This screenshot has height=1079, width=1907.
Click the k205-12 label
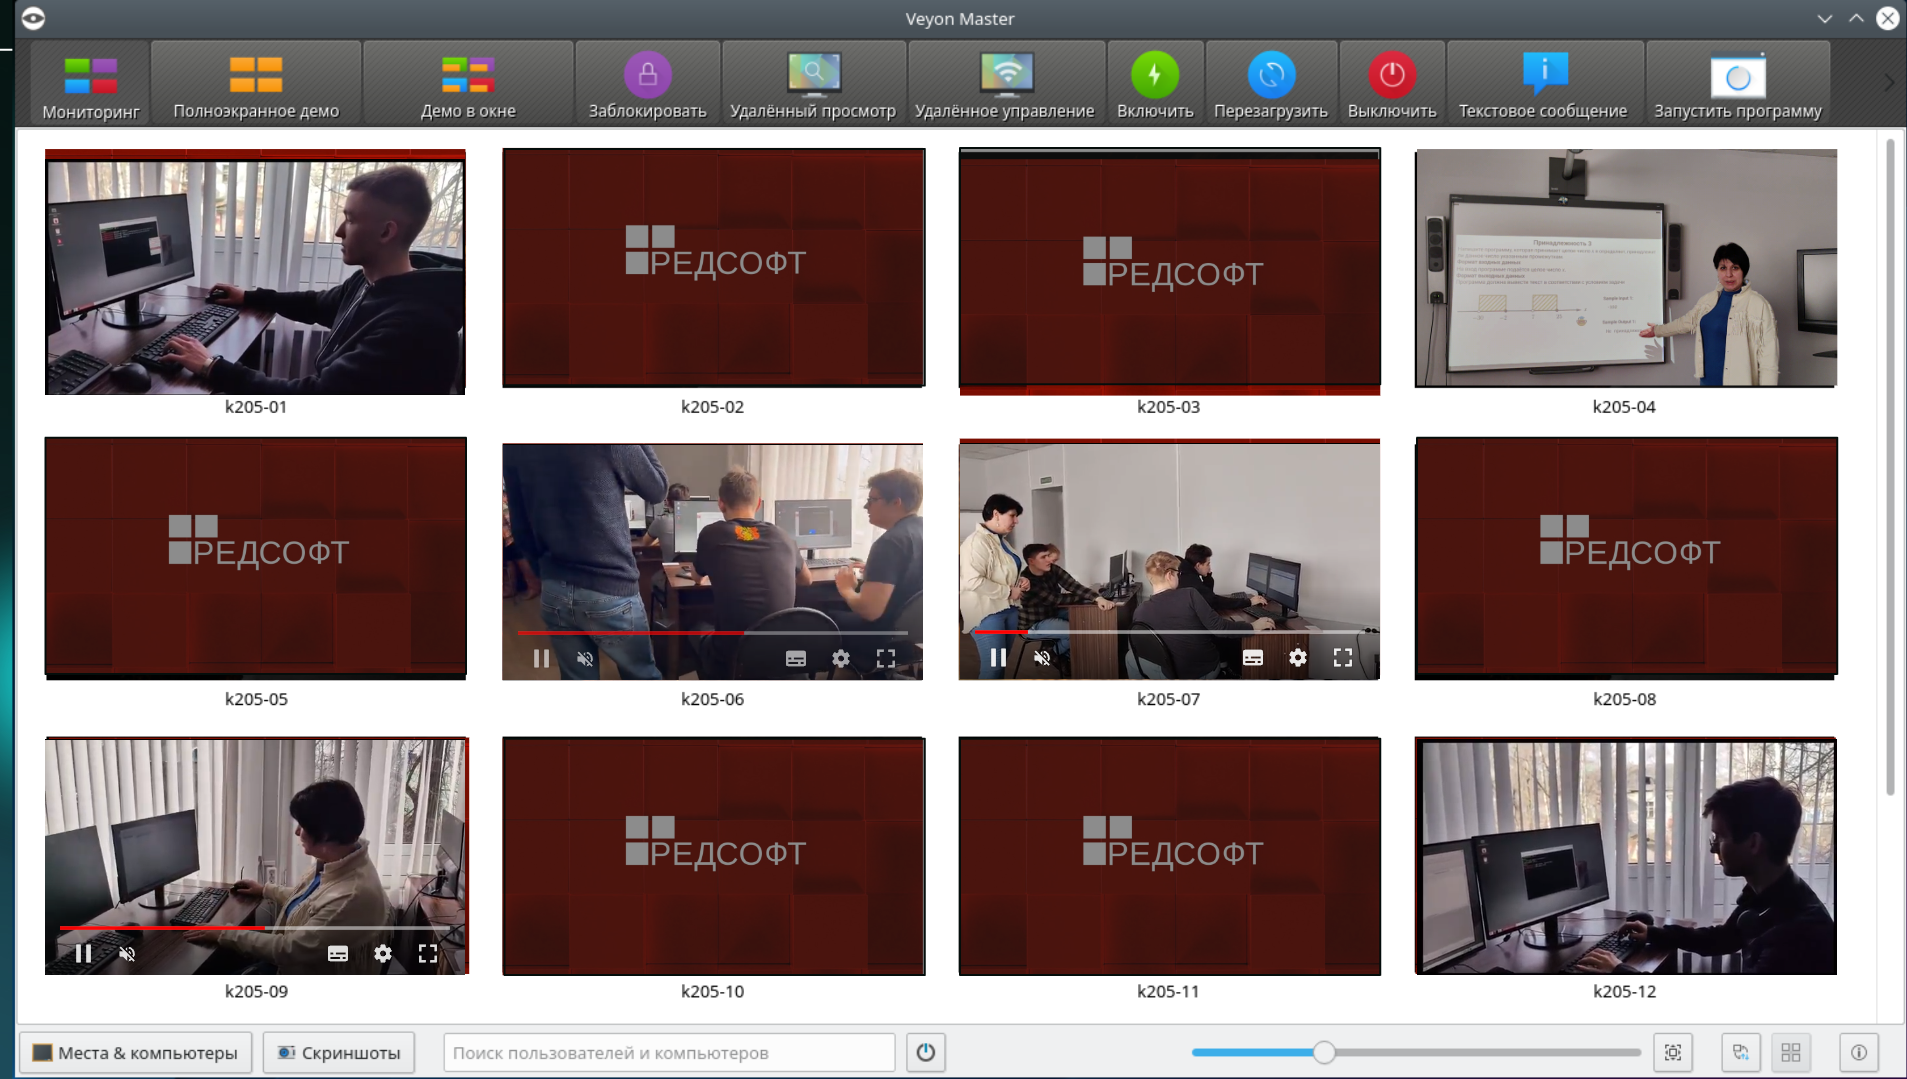1624,991
